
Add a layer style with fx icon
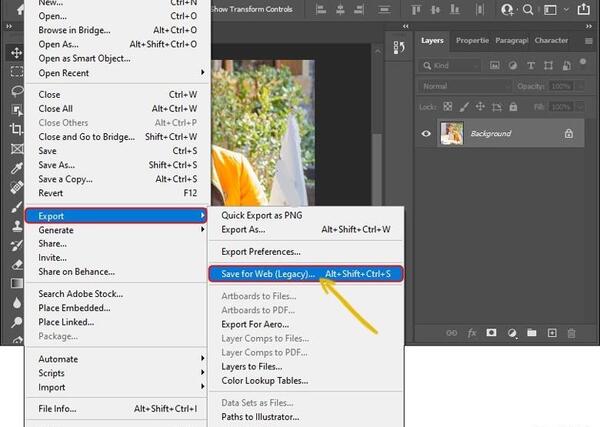click(472, 333)
